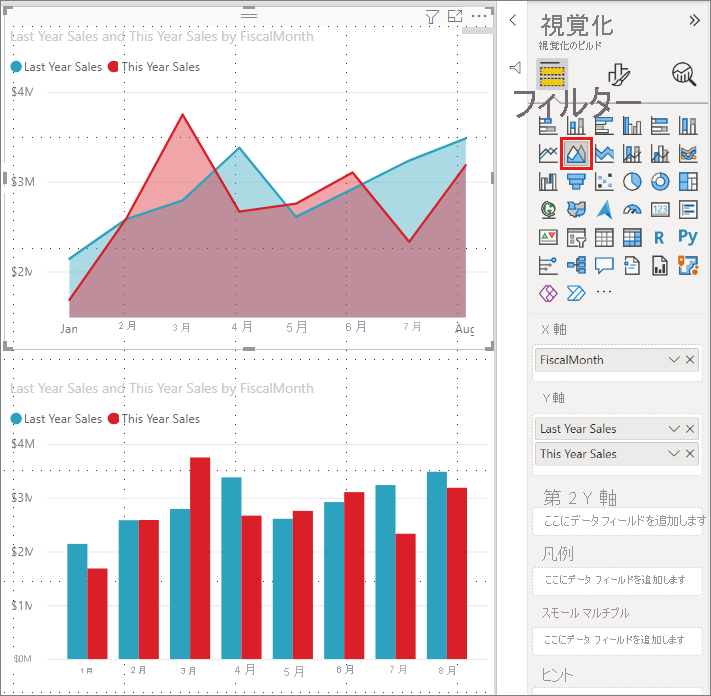
Task: Remove This Year Sales from Y axis
Action: (x=690, y=453)
